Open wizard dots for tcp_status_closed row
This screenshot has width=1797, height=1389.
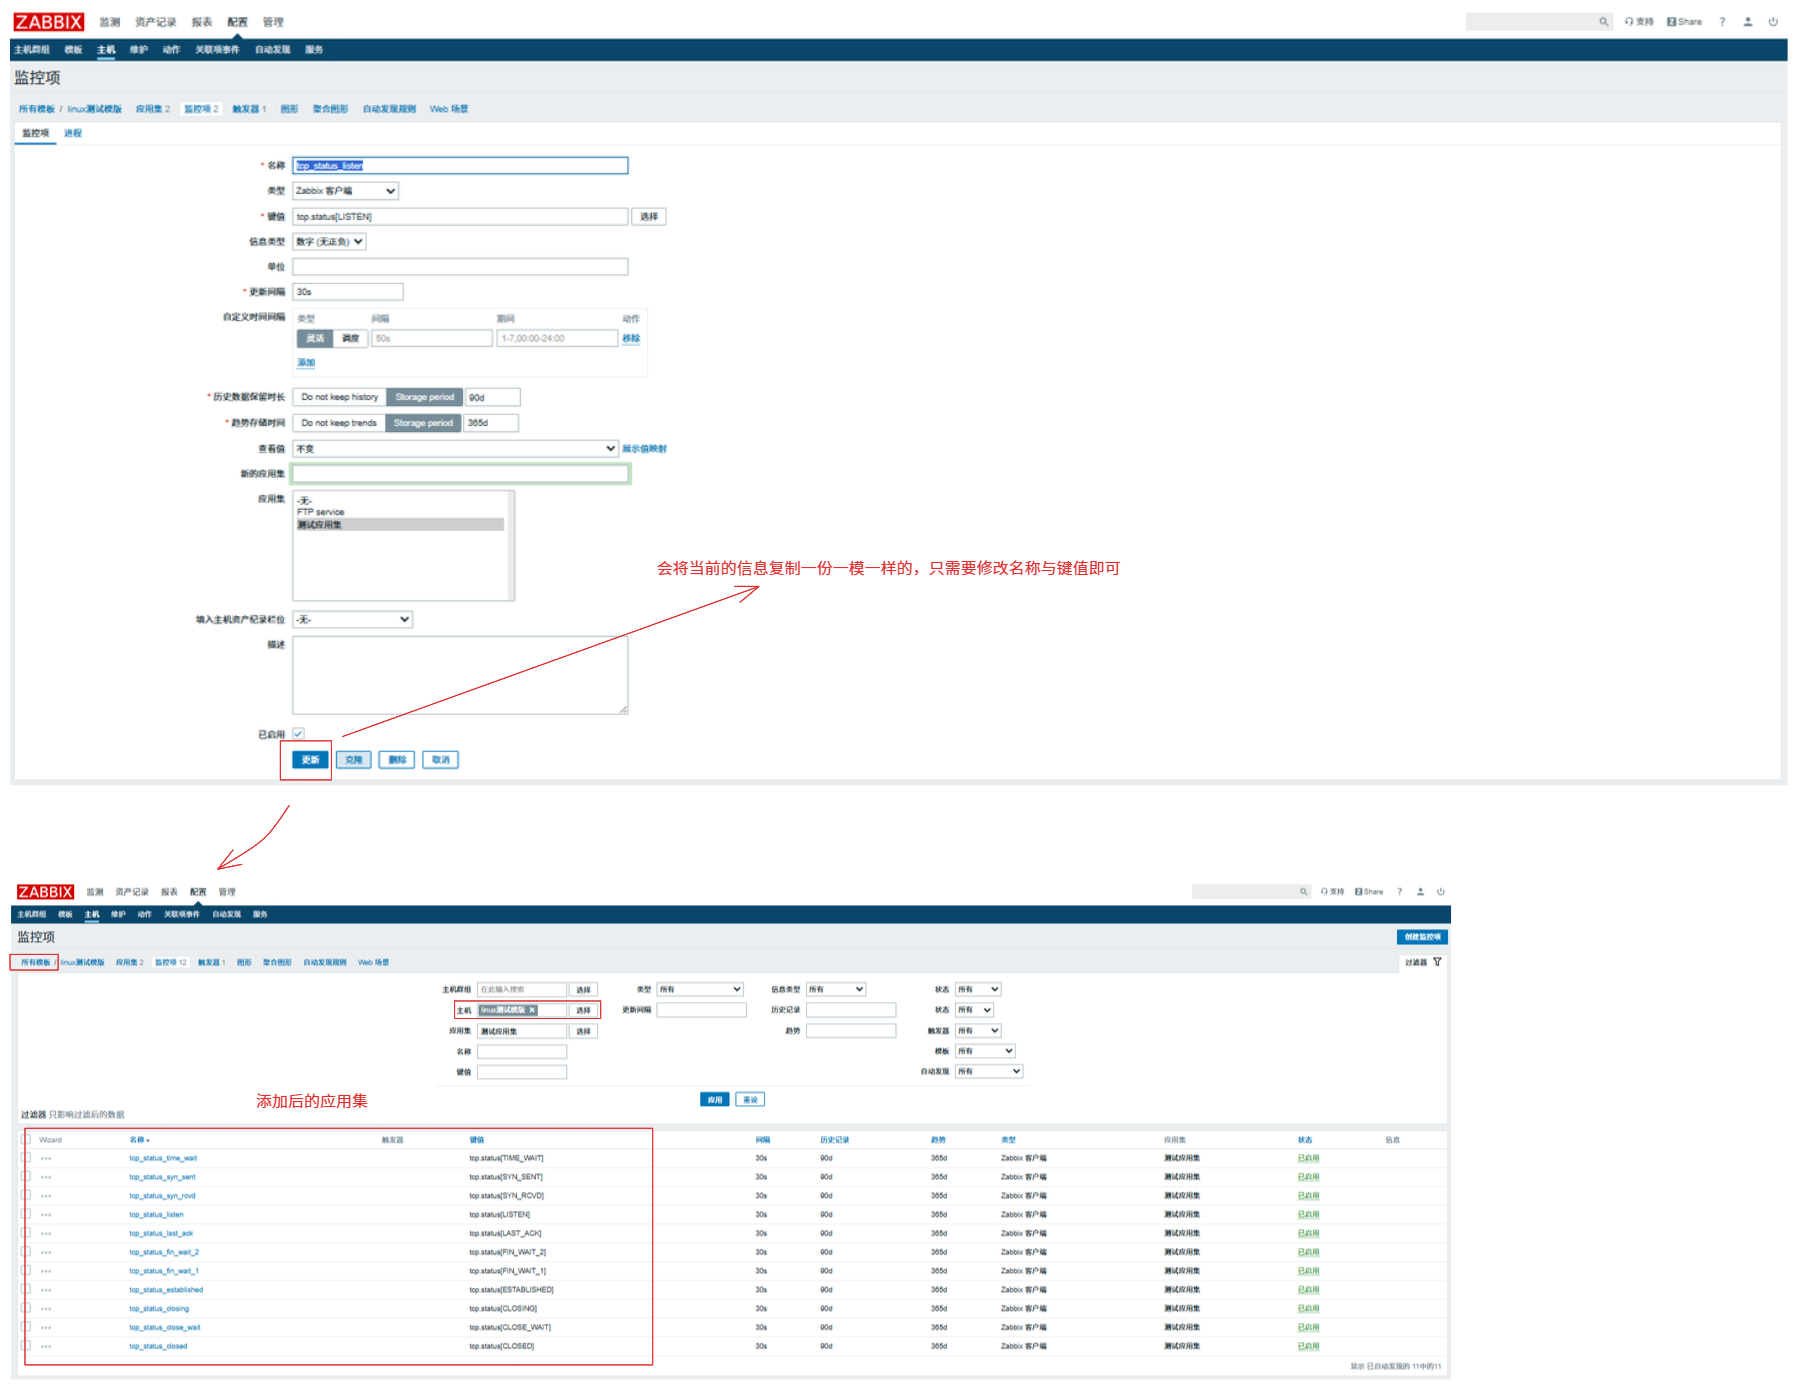coord(46,1346)
